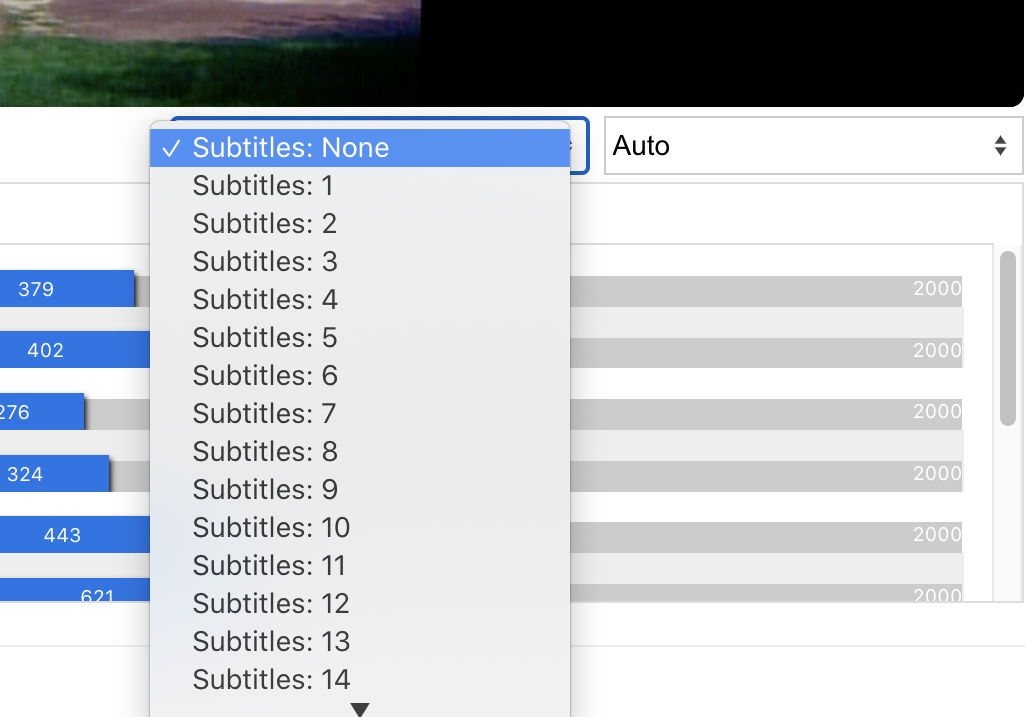Click the down triangle to reveal more subtitles

359,708
